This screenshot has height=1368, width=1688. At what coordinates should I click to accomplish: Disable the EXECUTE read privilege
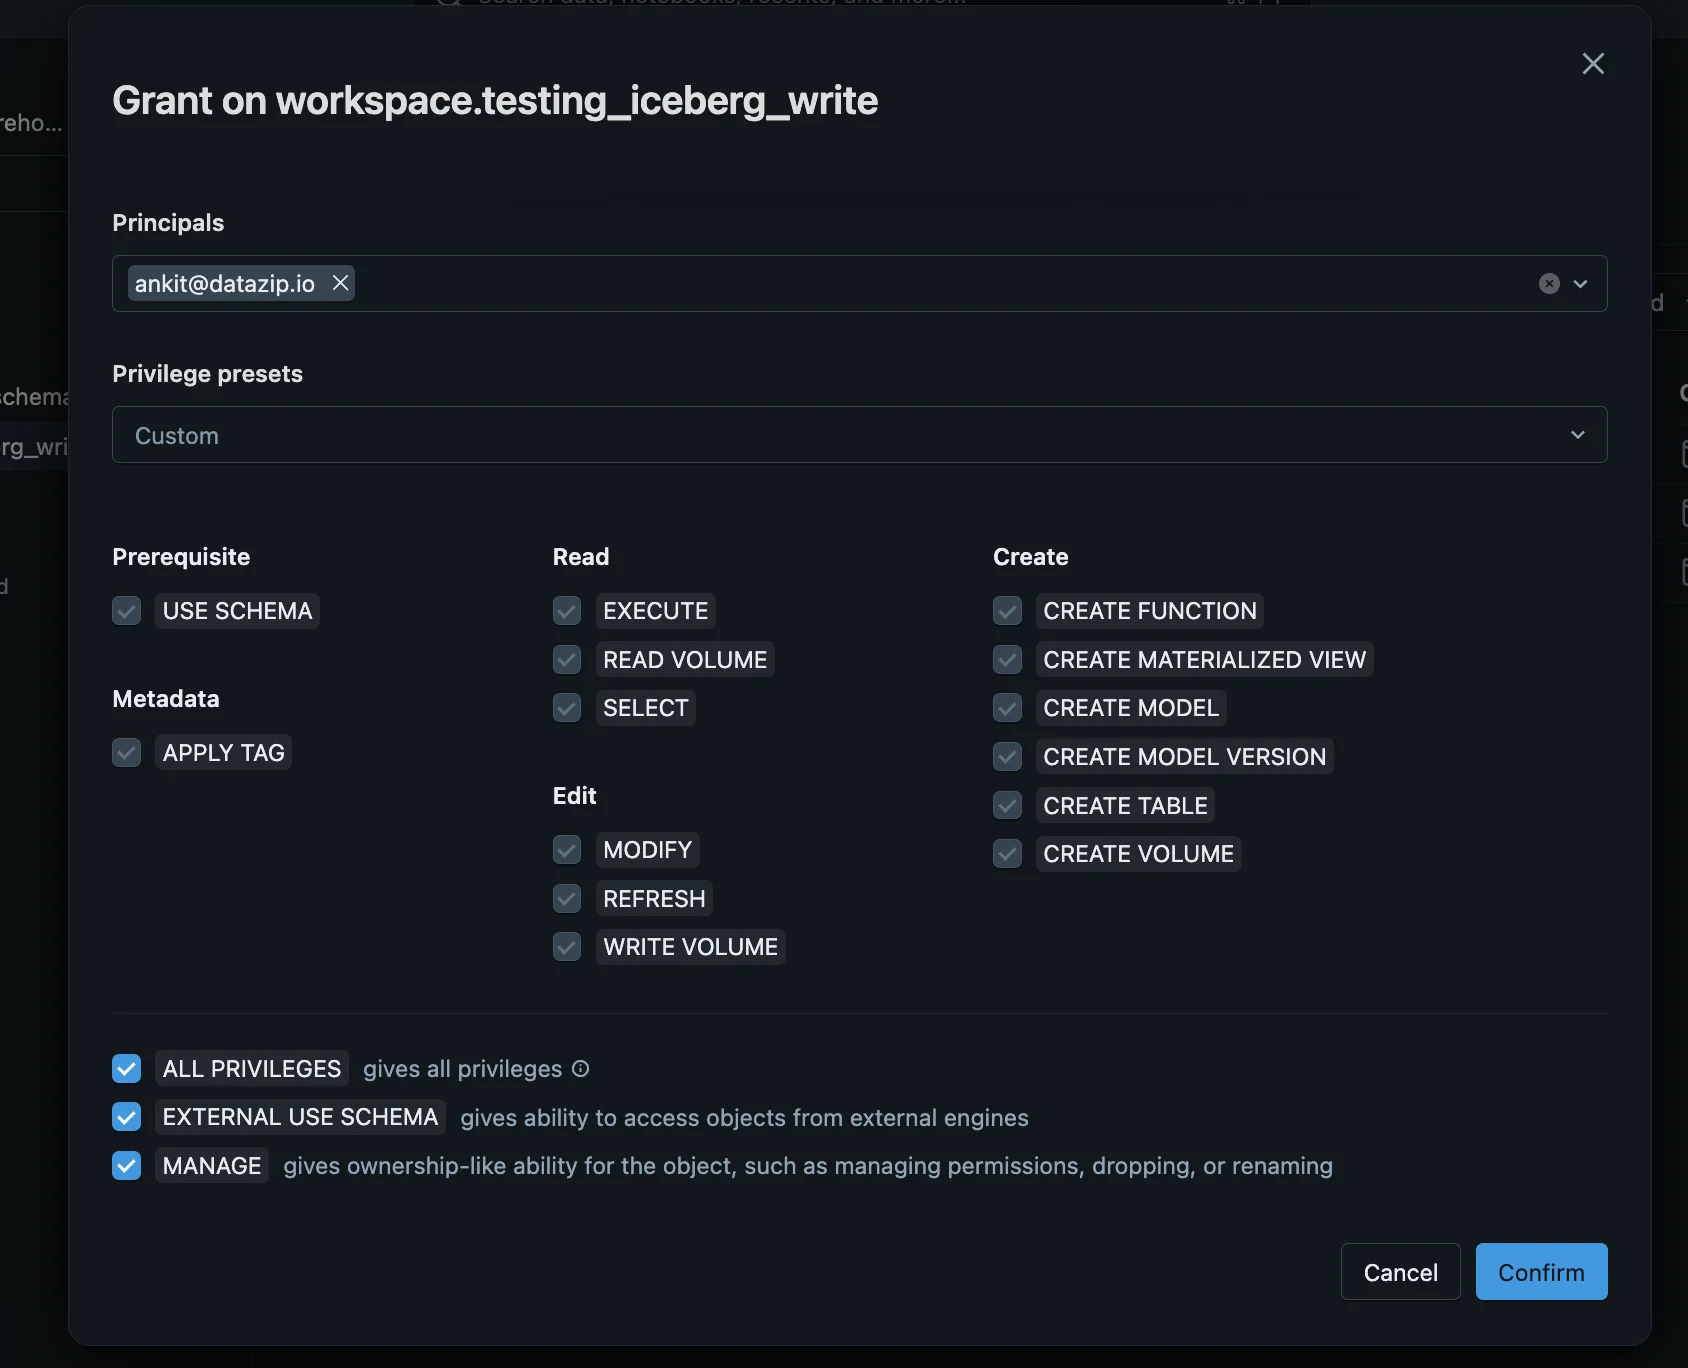[x=567, y=611]
